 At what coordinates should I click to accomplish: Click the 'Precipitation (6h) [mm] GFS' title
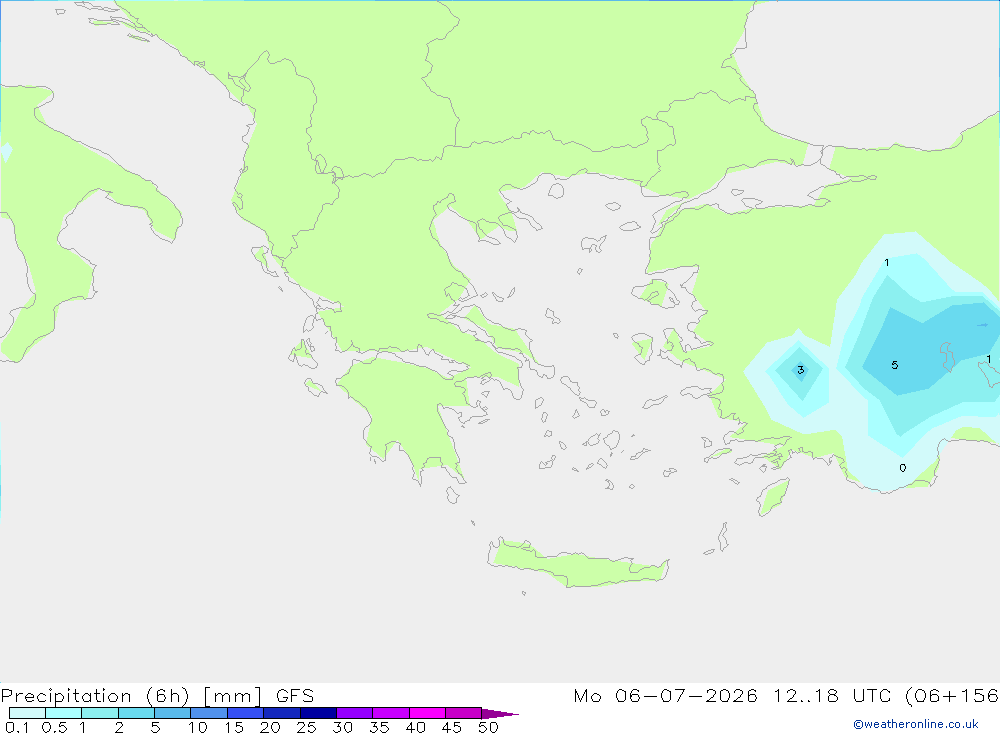158,695
